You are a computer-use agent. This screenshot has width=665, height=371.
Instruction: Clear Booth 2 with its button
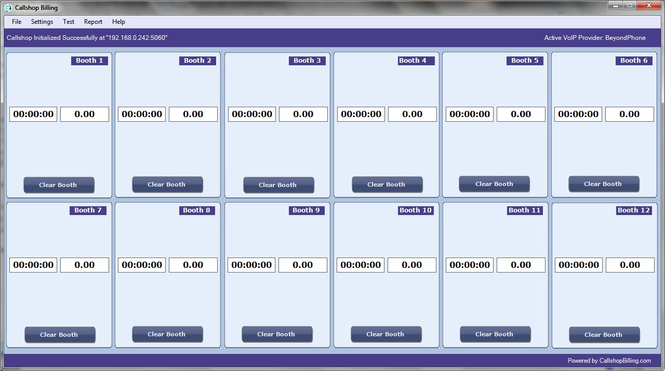point(168,184)
